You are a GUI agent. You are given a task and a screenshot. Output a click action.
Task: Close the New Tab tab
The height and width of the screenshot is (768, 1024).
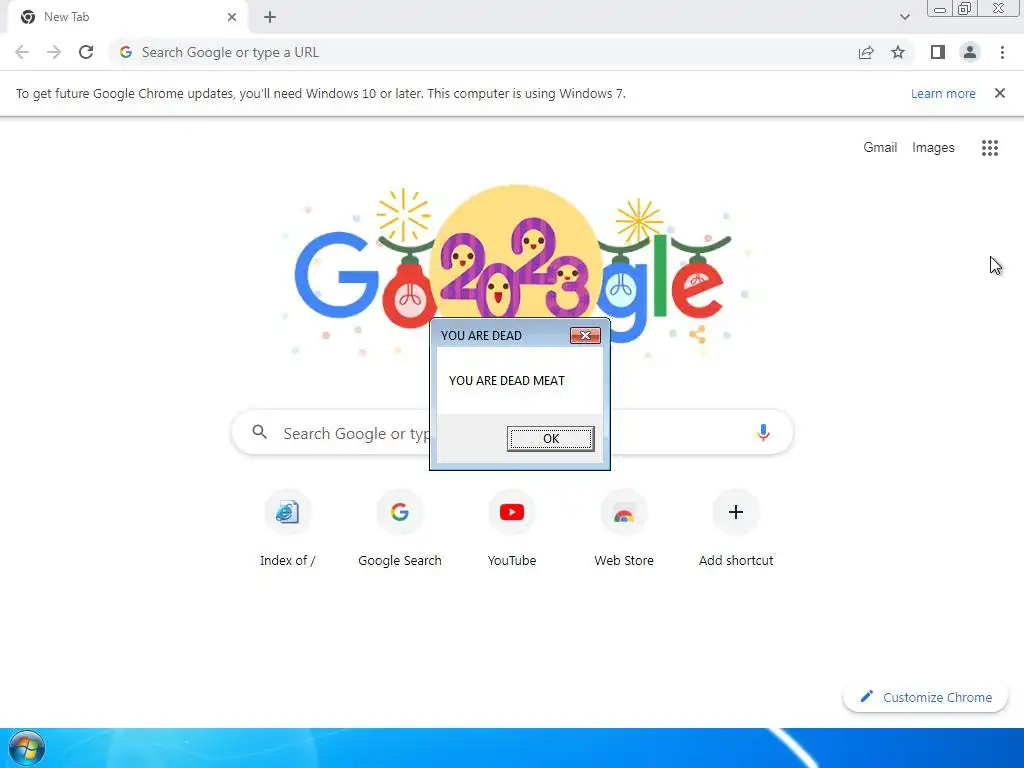click(232, 17)
